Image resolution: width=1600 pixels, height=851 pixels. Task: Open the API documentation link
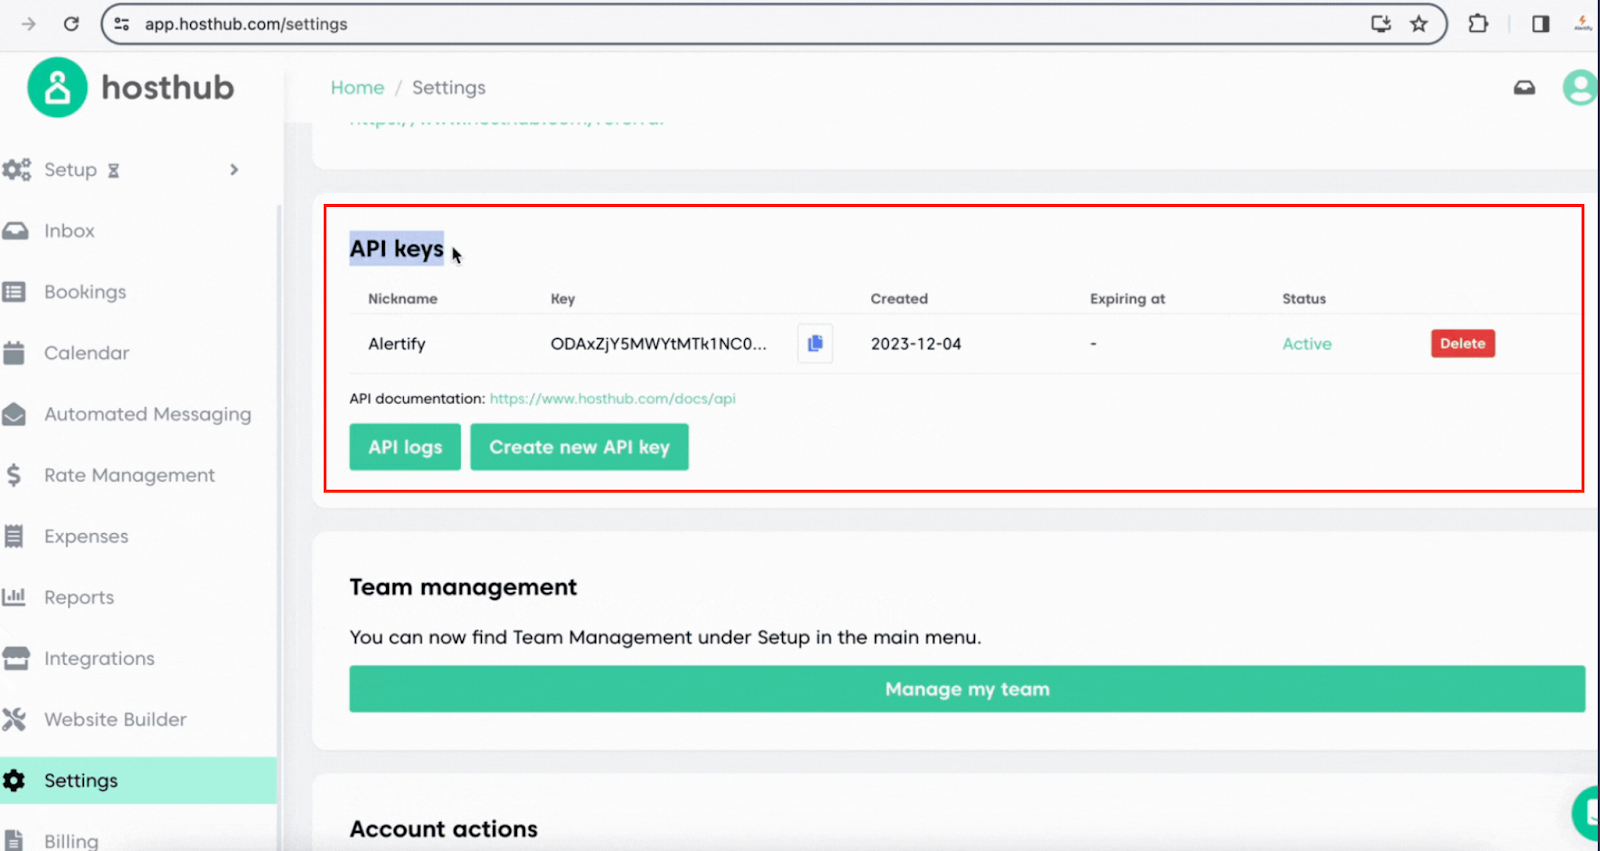point(612,398)
